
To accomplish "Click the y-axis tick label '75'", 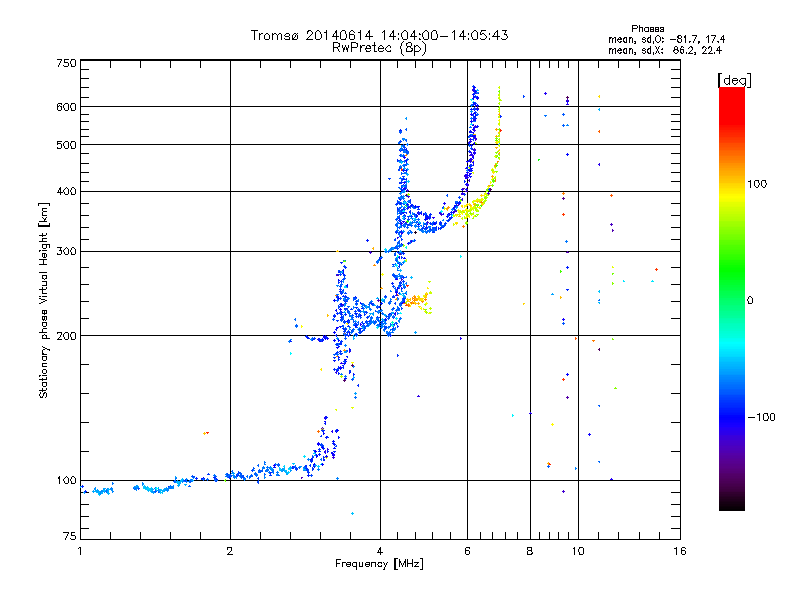I will 70,536.
